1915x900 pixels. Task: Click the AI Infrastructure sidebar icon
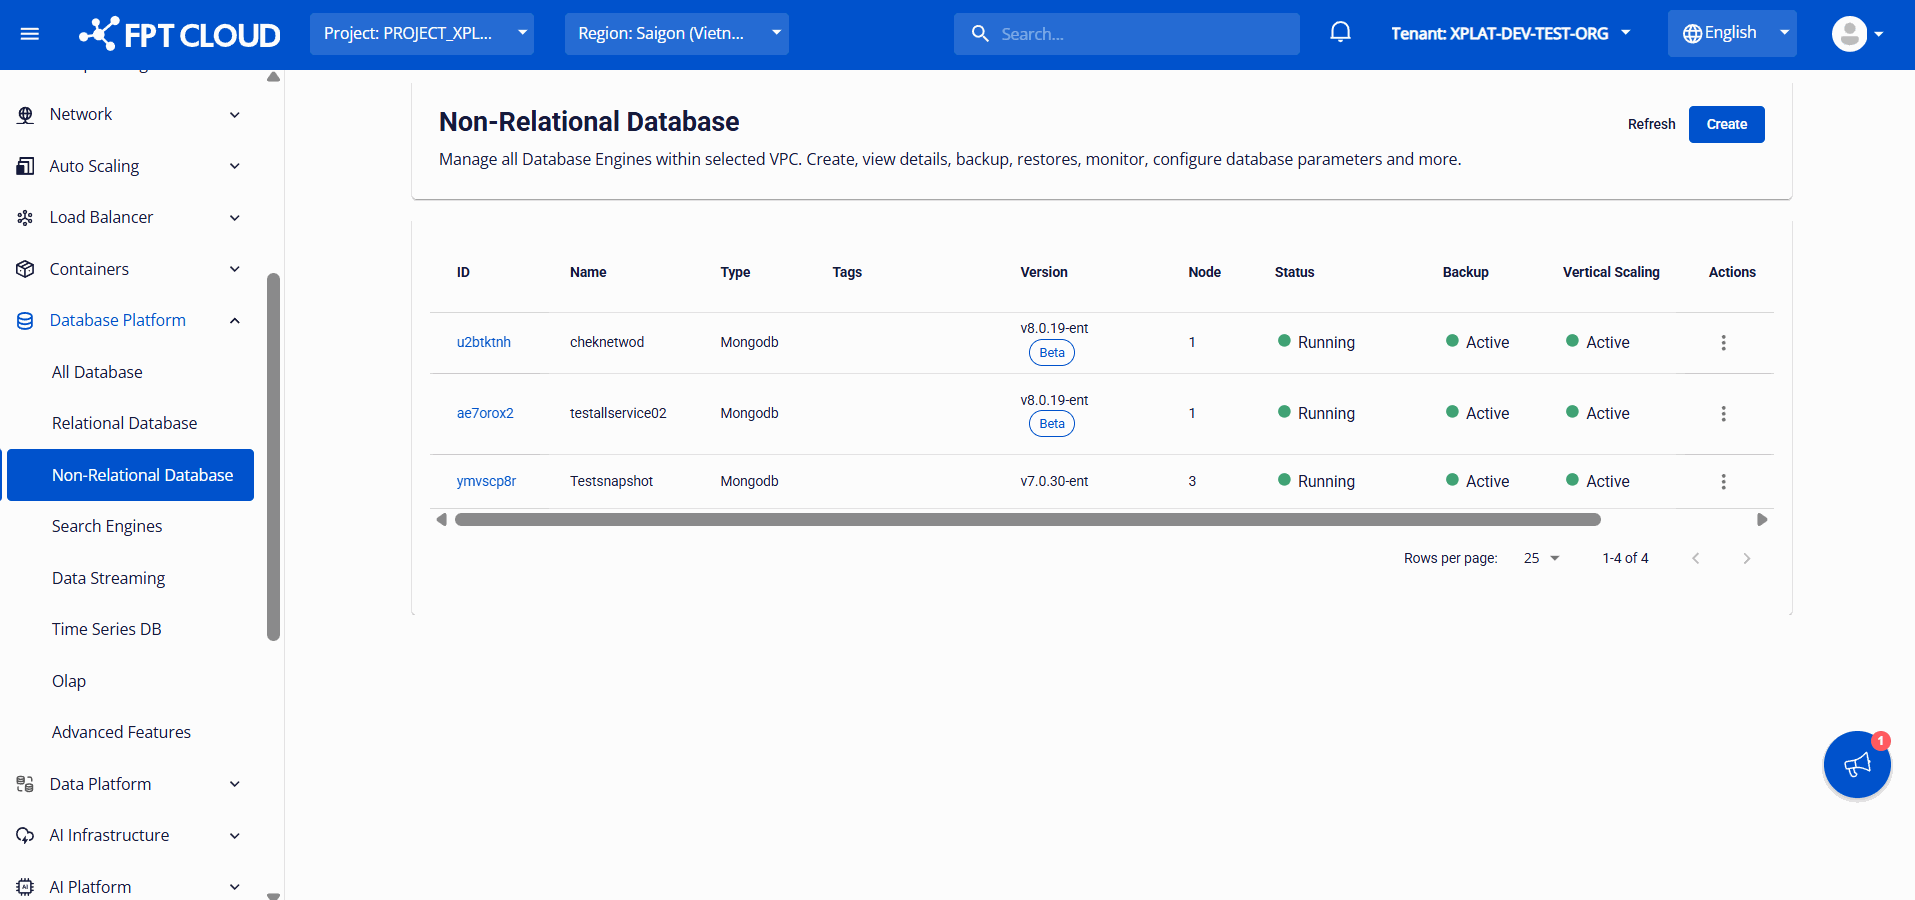point(25,836)
